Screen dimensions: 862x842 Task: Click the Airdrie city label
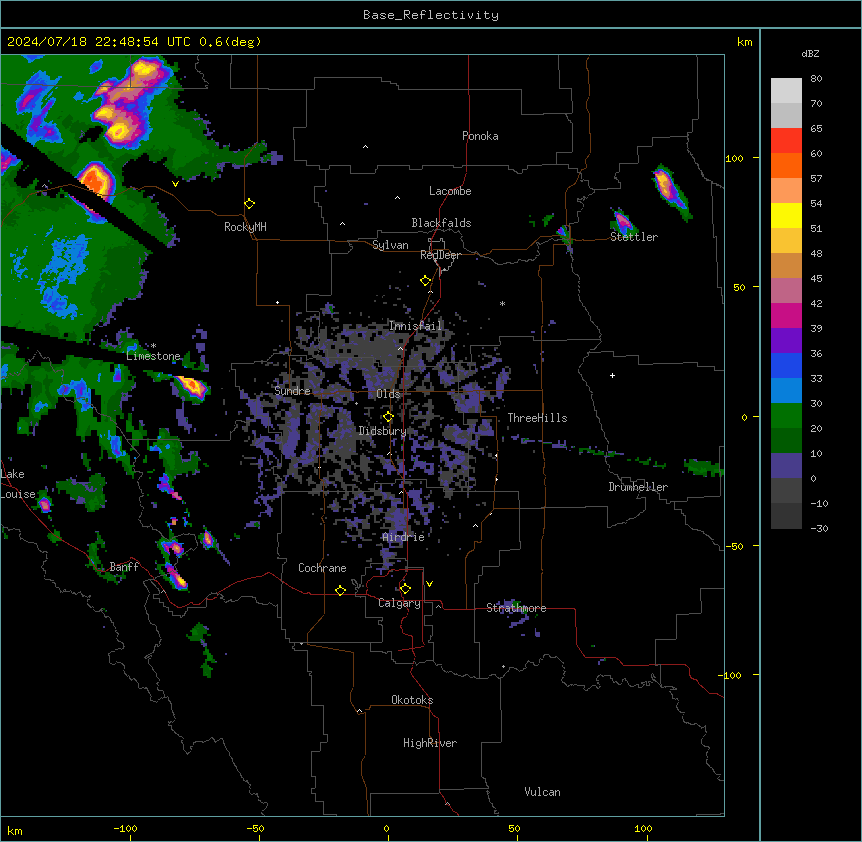pos(404,537)
